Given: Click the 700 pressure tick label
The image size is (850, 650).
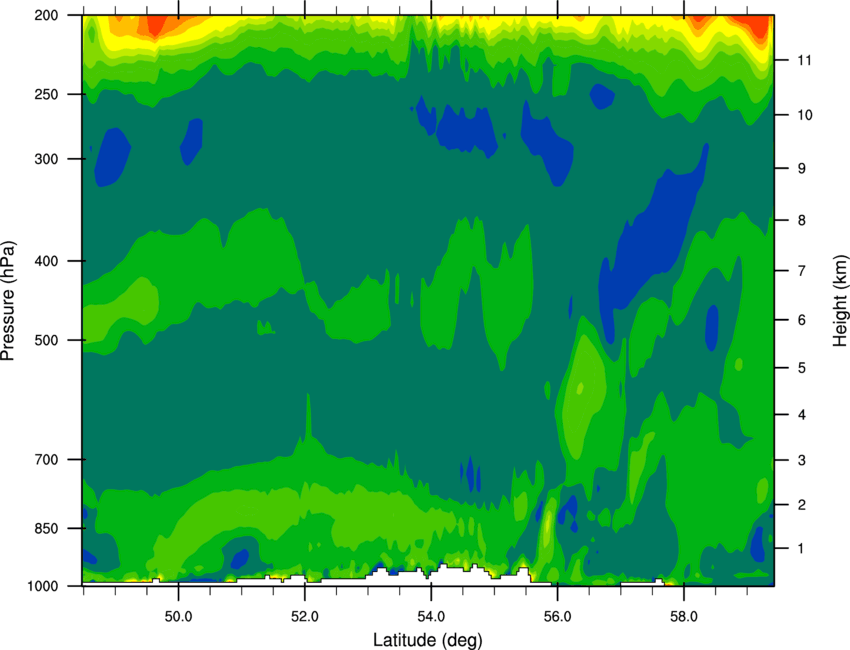Looking at the screenshot, I should click(x=46, y=459).
